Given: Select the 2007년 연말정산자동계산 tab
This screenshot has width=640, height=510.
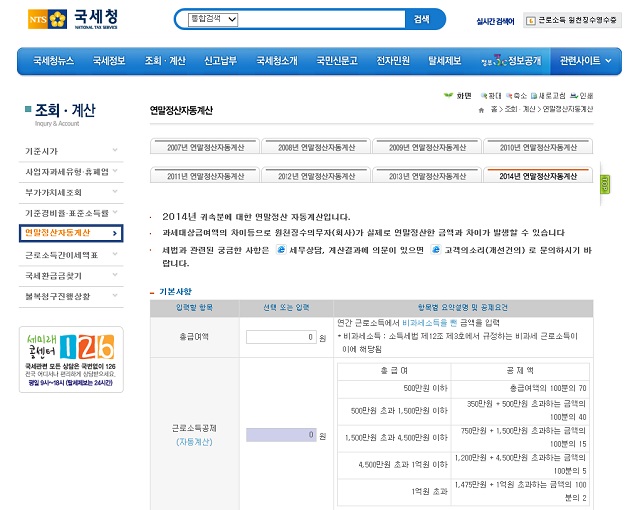Looking at the screenshot, I should [205, 147].
